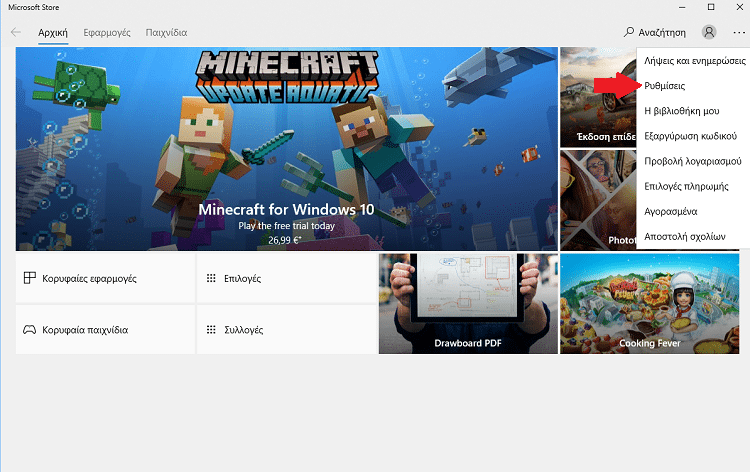Open the Minecraft for Windows 10 banner
Image resolution: width=750 pixels, height=472 pixels.
287,149
